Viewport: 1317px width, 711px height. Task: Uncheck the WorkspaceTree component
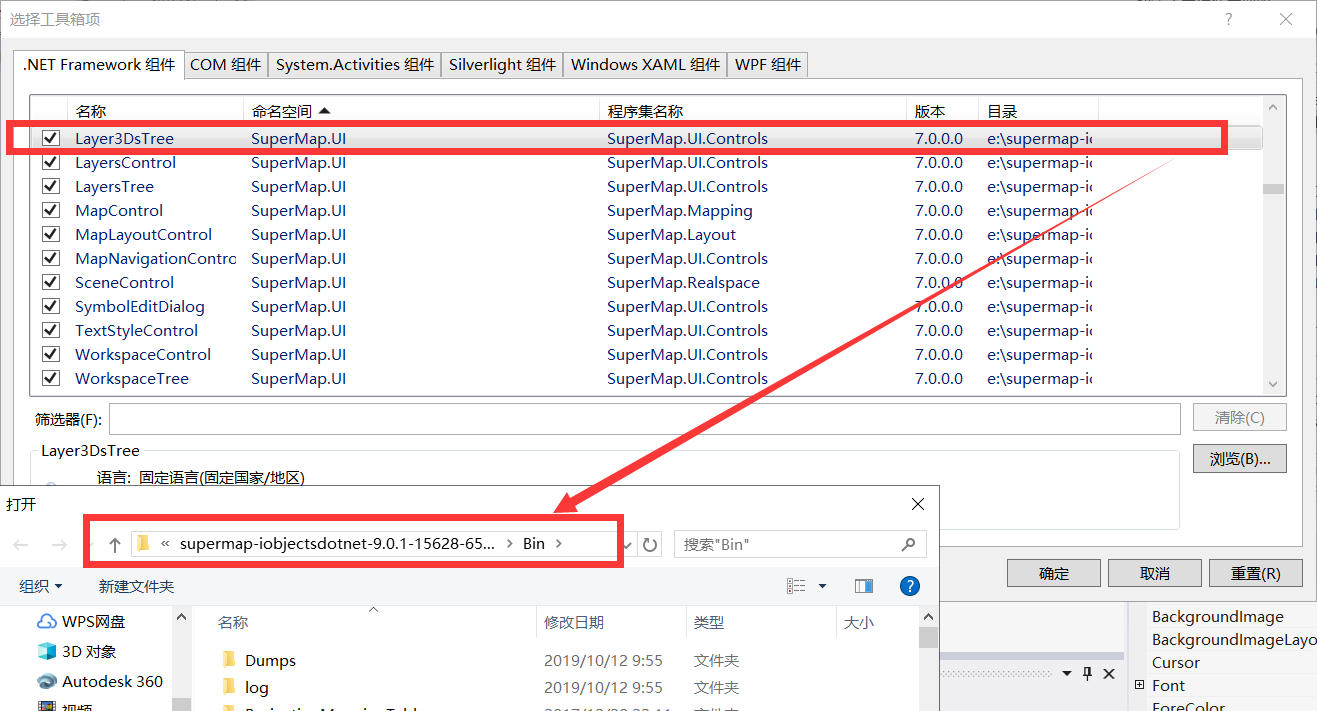pos(51,379)
